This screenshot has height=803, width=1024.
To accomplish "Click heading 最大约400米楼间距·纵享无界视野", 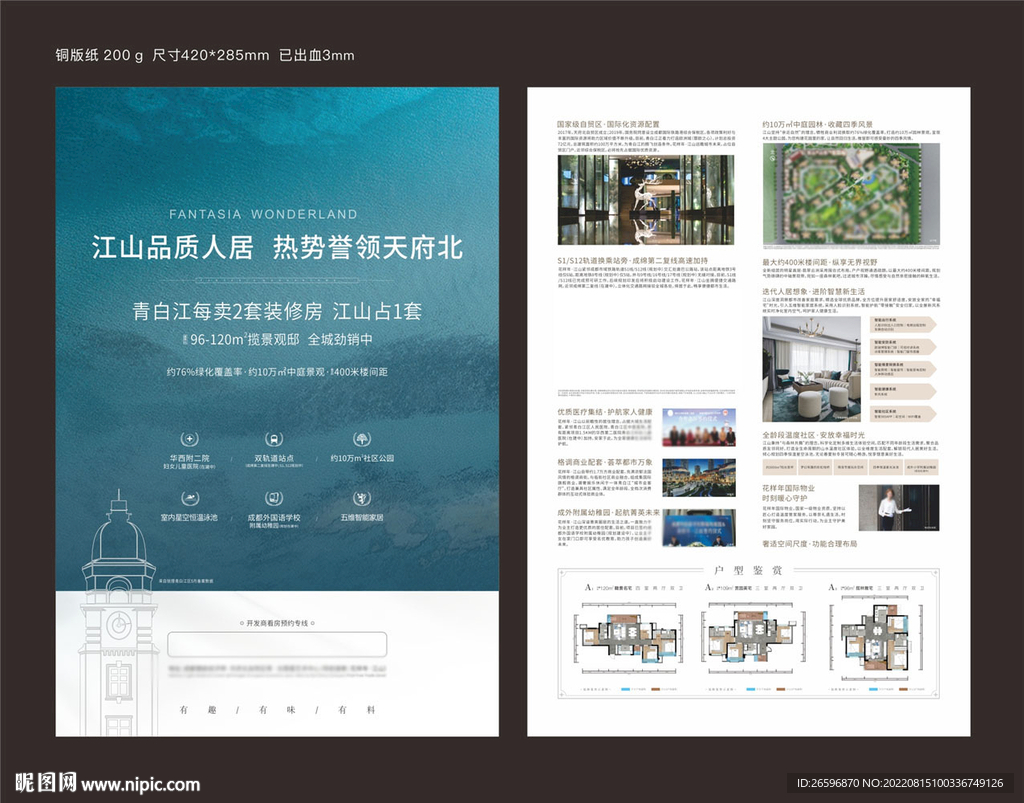I will coord(820,262).
